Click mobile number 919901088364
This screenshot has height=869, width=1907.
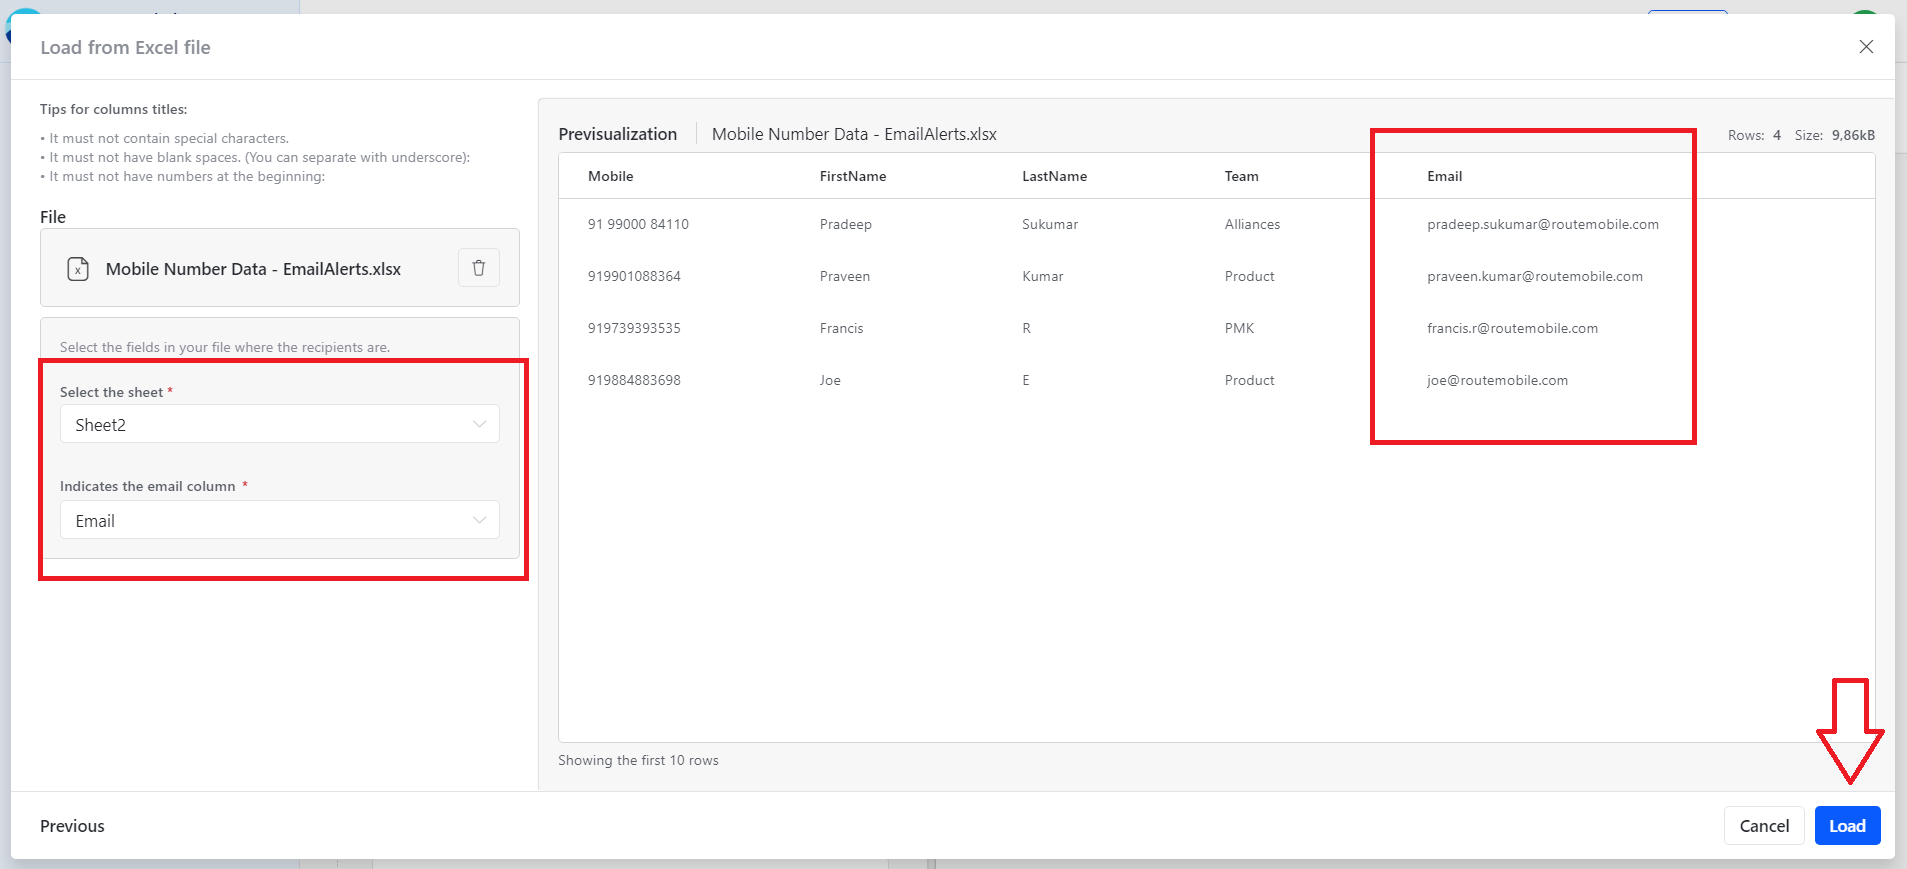(x=634, y=276)
